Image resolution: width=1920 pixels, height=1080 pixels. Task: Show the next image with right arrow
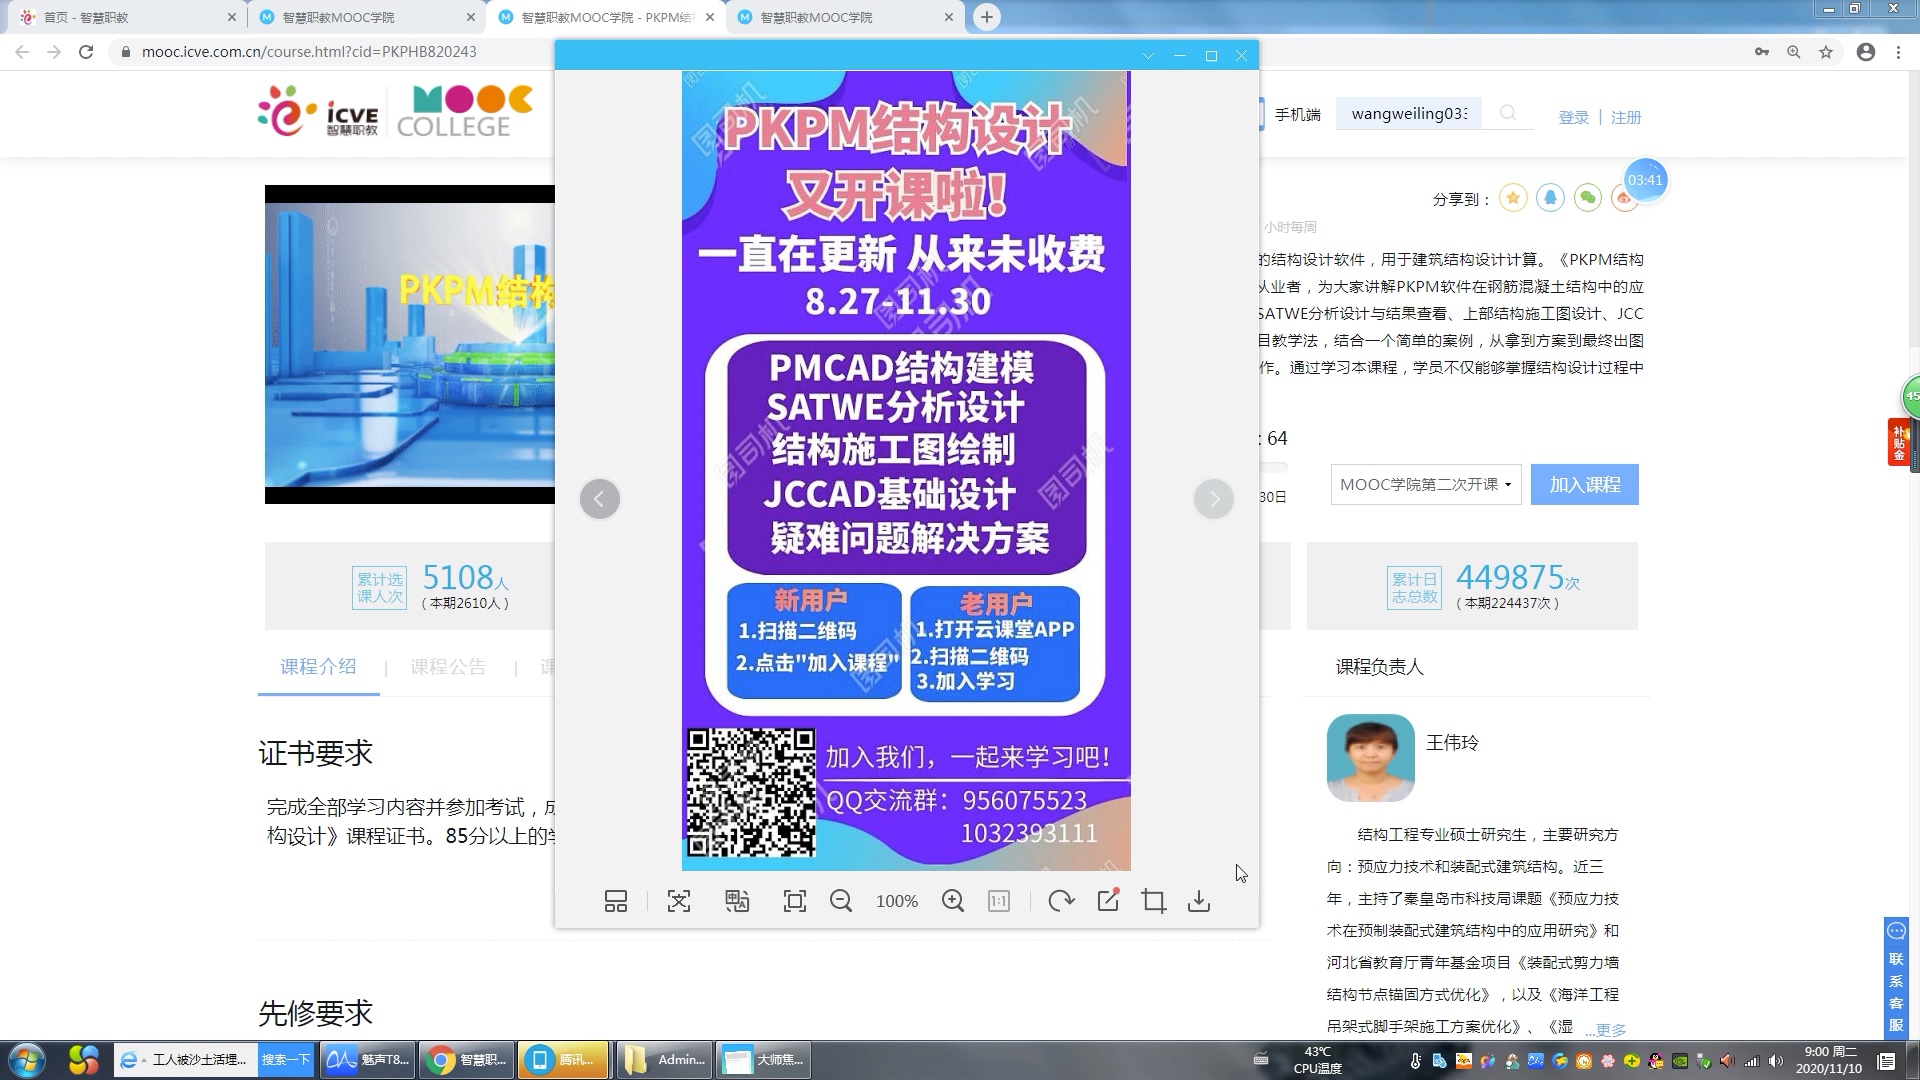(x=1214, y=498)
